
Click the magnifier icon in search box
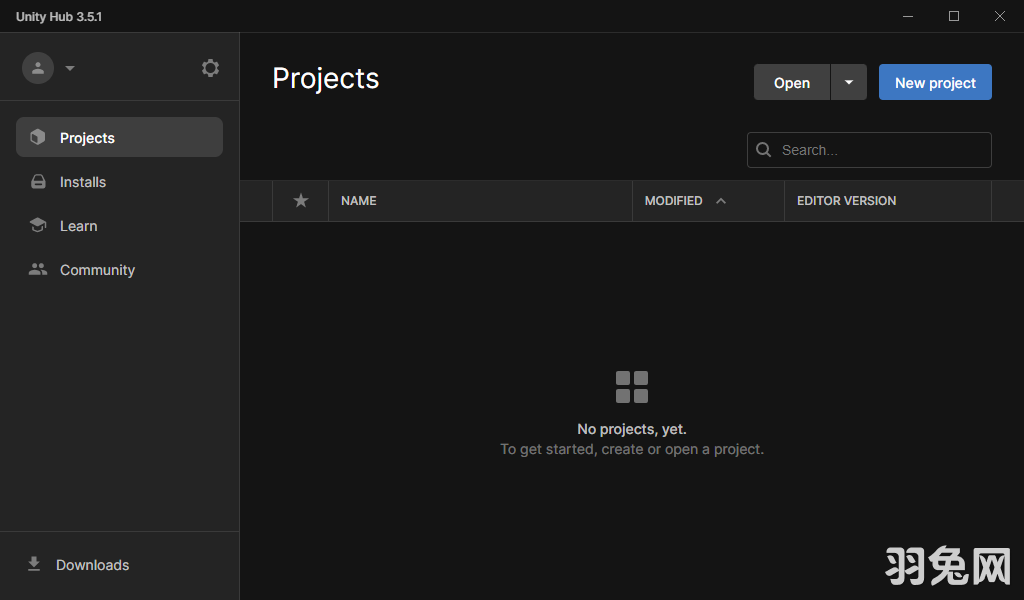764,150
